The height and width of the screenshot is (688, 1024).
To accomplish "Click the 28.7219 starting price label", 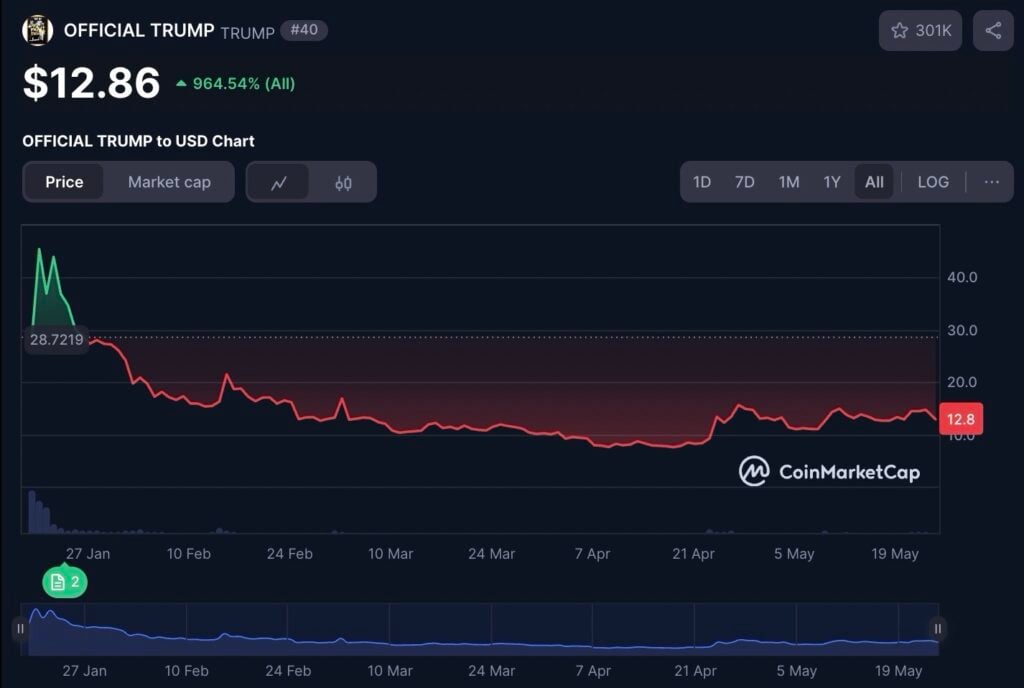I will 56,339.
